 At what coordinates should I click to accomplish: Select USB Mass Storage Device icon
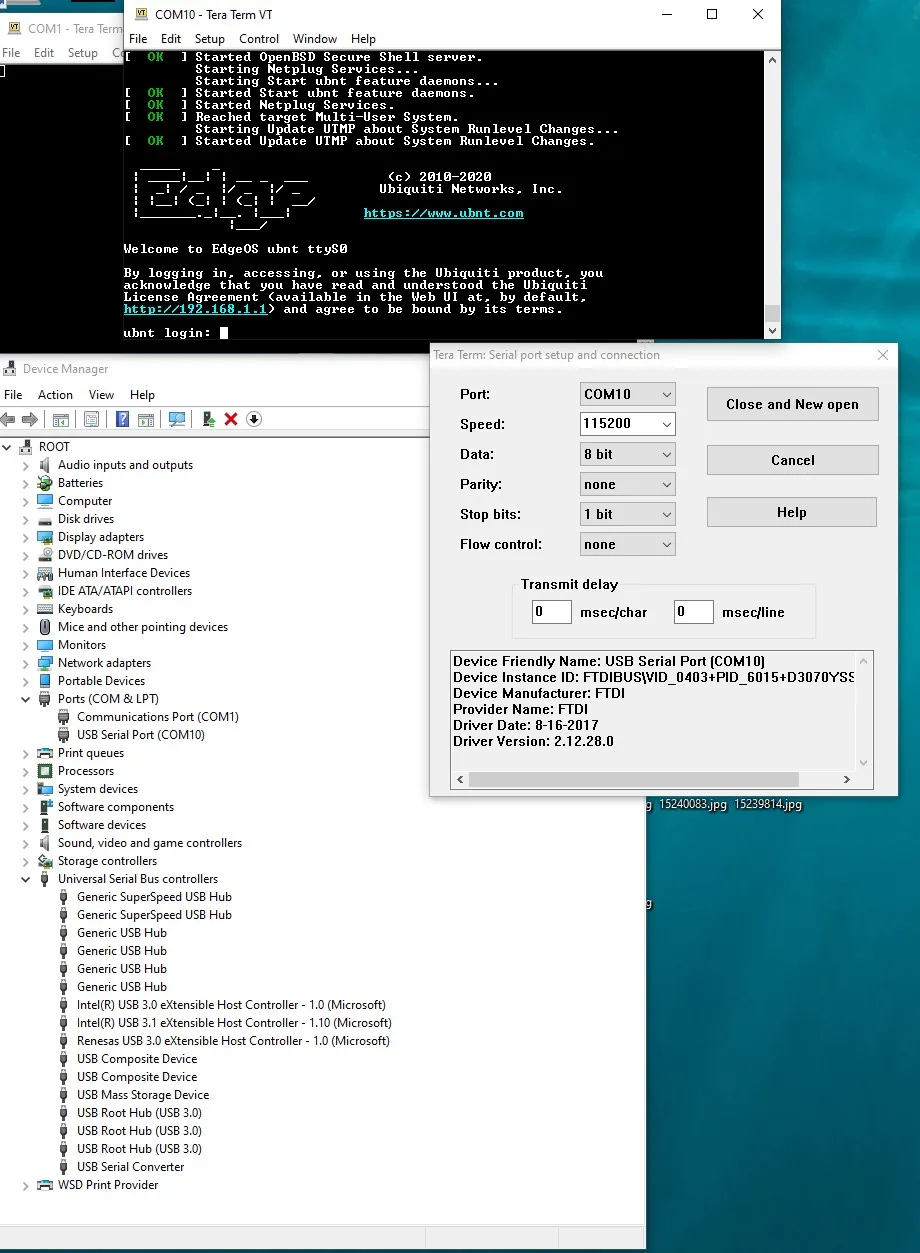pyautogui.click(x=64, y=1095)
